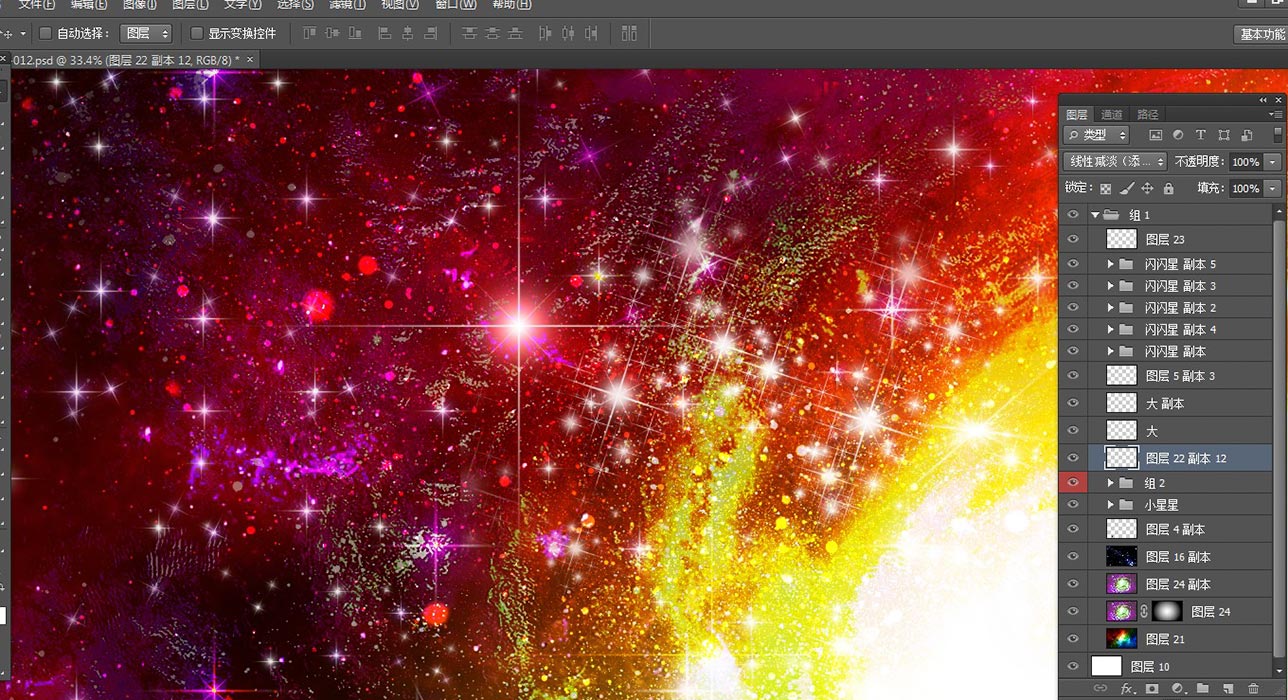
Task: Filter layers by smart object icon
Action: (x=1247, y=135)
